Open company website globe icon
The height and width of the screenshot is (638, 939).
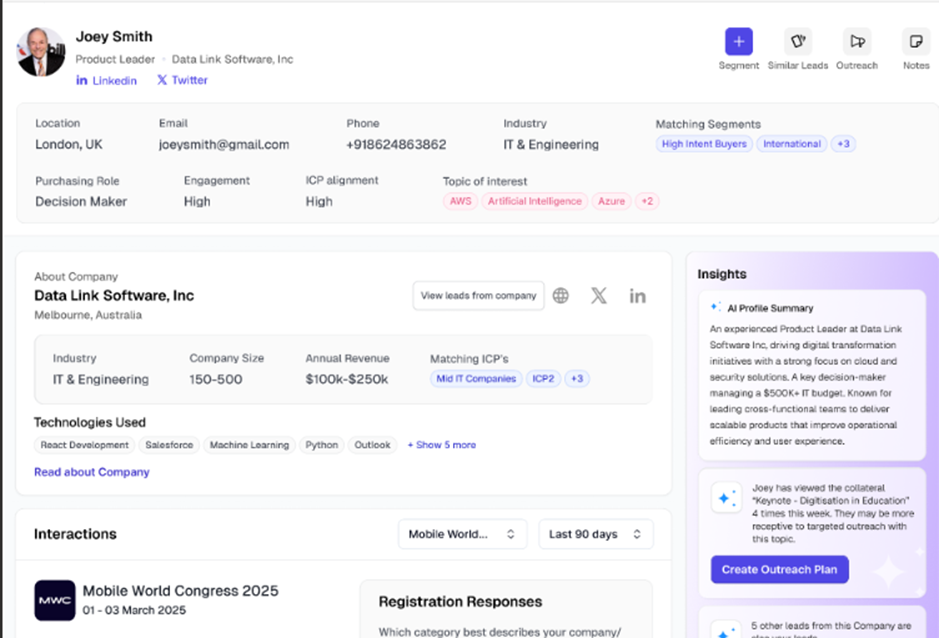561,296
